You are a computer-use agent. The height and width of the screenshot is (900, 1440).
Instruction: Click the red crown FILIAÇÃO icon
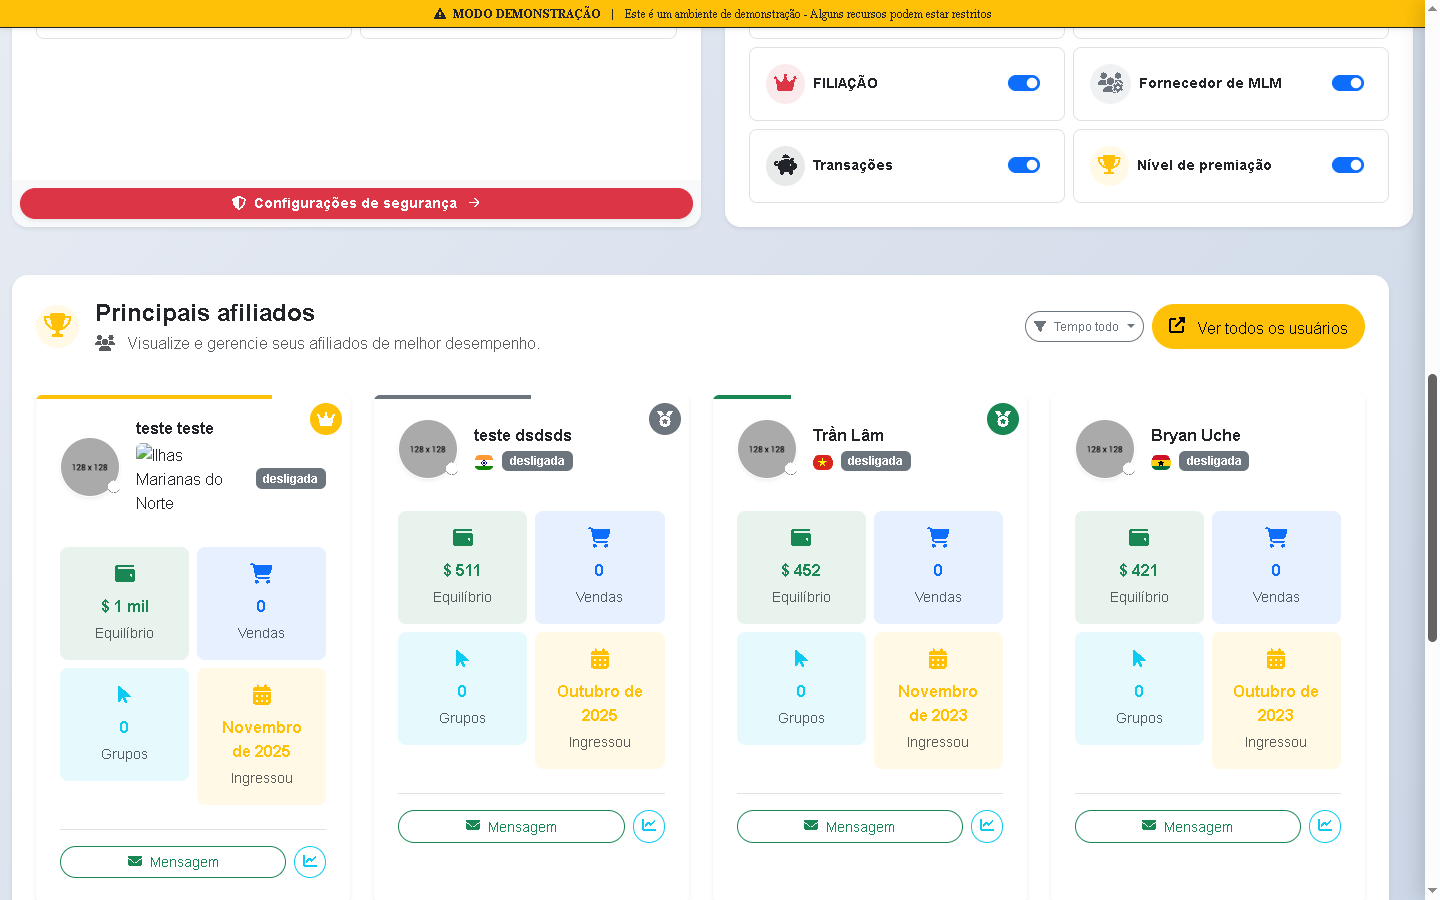[786, 83]
